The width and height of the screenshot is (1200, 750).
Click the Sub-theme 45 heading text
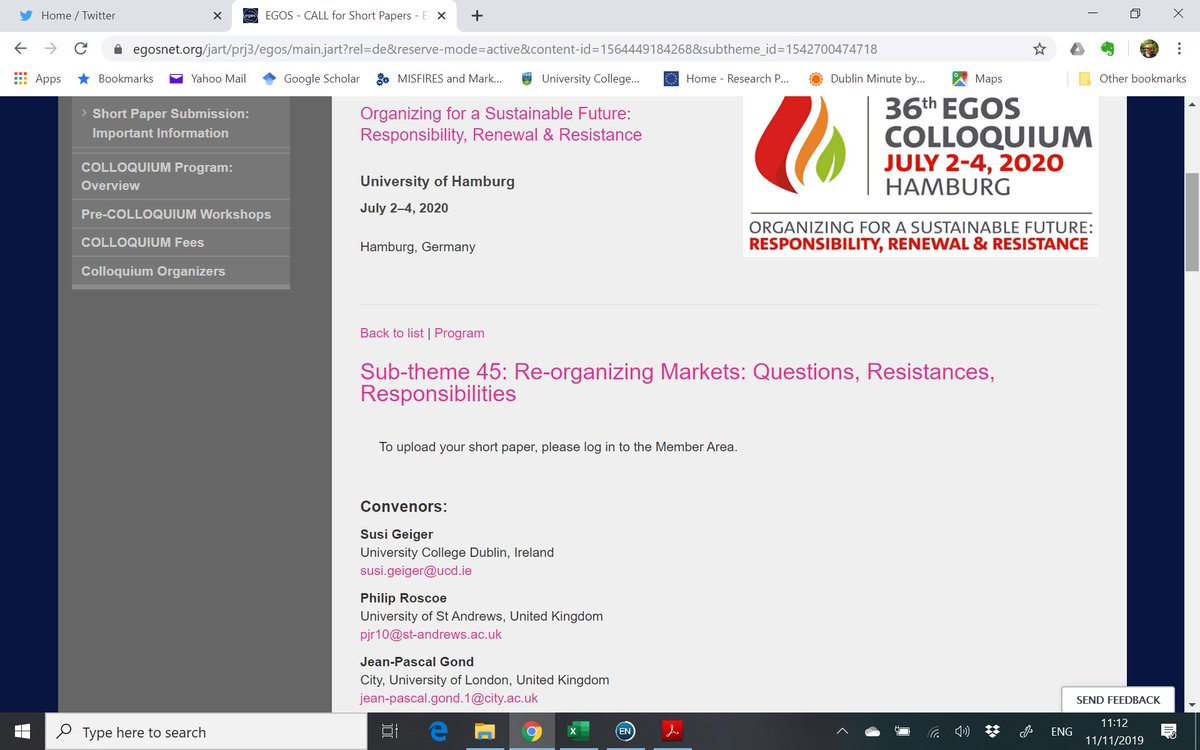(677, 383)
